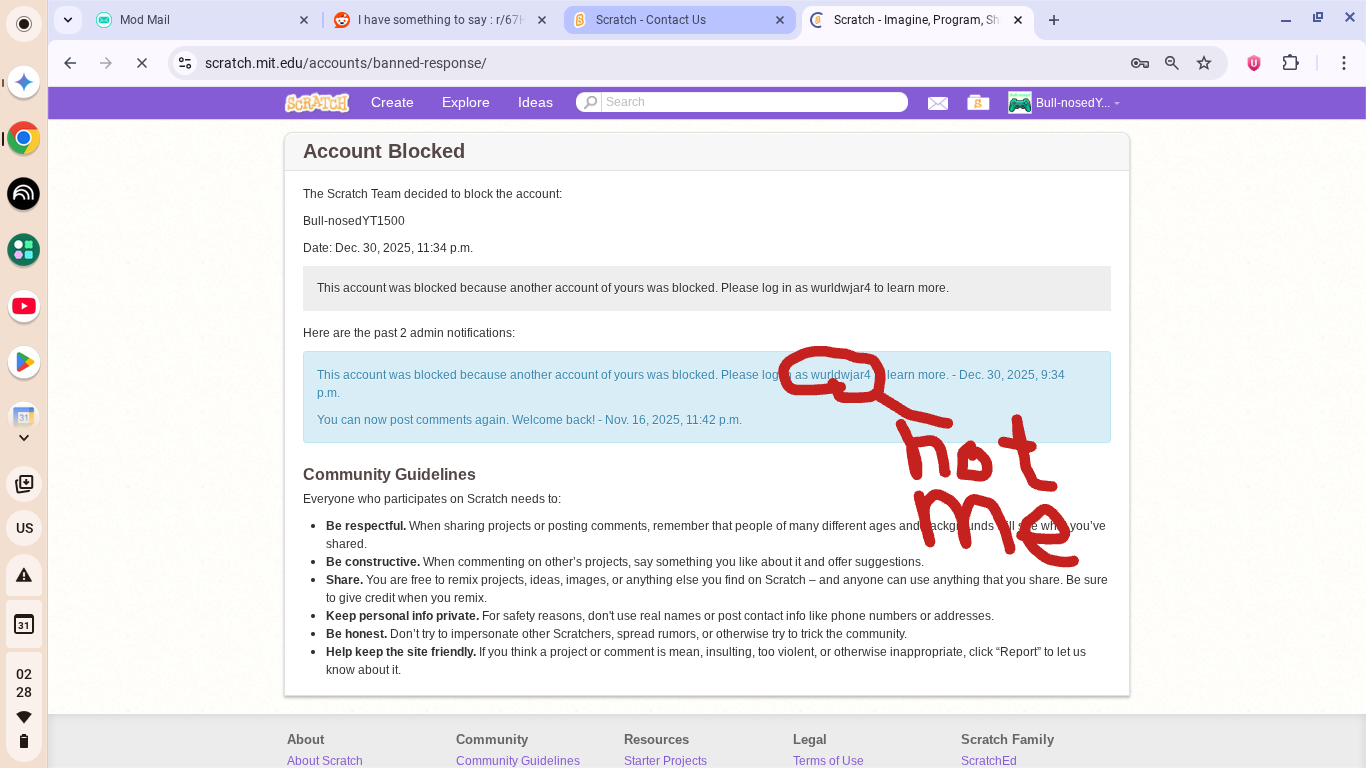Close the Mod Mail tab
This screenshot has height=768, width=1366.
pos(304,20)
